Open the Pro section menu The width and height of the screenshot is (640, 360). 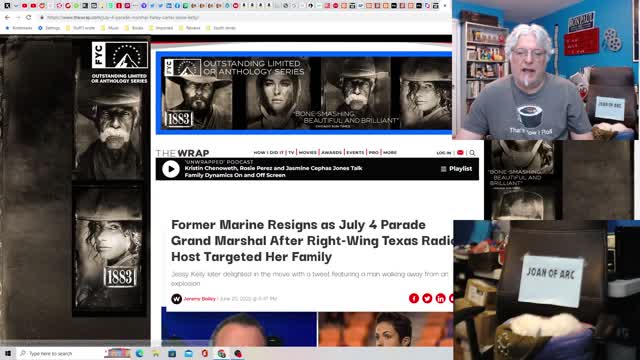tap(373, 153)
